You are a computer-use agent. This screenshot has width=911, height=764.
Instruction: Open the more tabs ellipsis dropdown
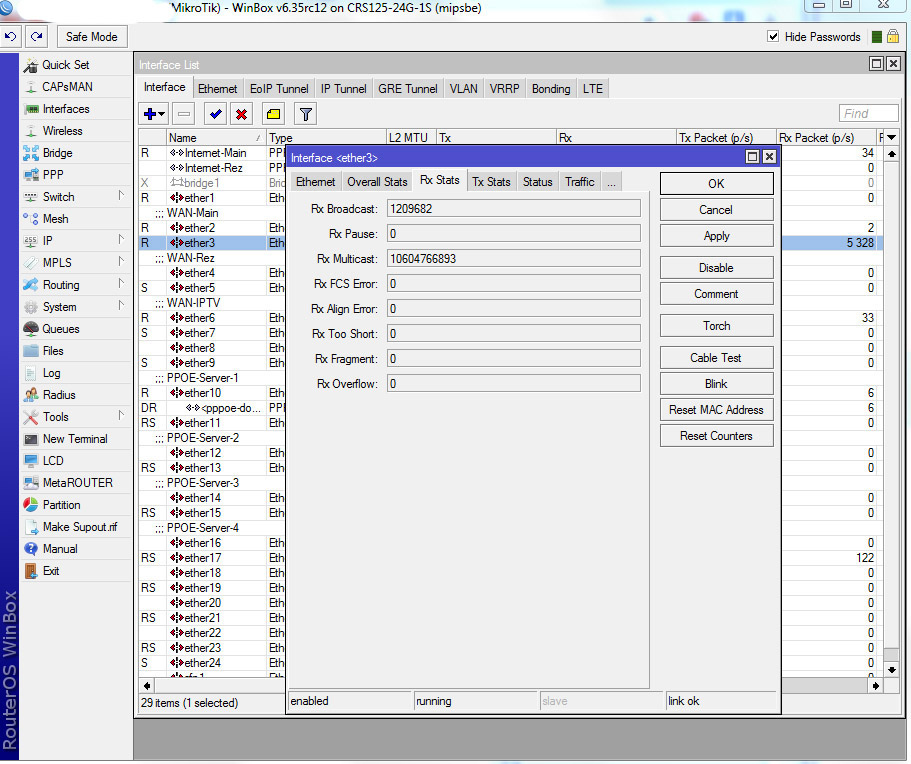pos(611,182)
